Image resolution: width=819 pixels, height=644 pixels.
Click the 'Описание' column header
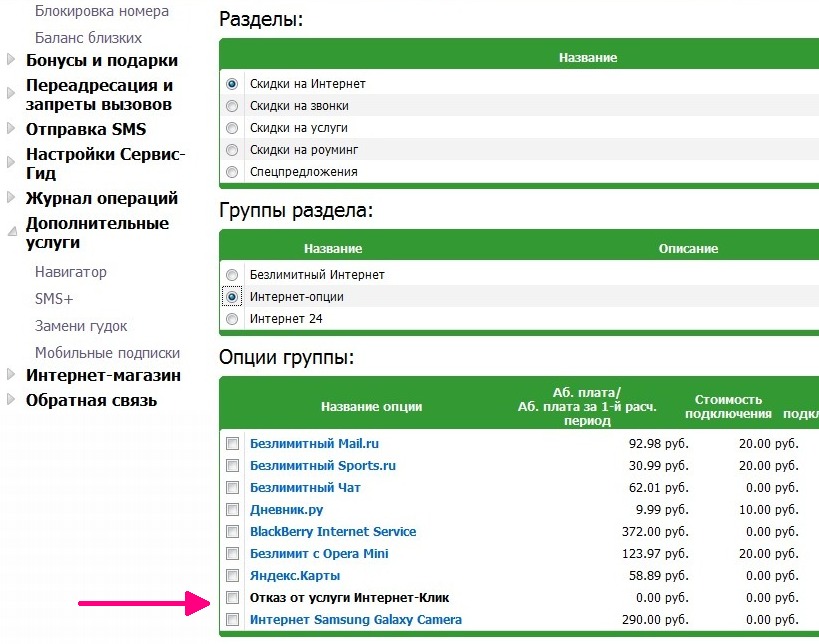click(x=688, y=249)
